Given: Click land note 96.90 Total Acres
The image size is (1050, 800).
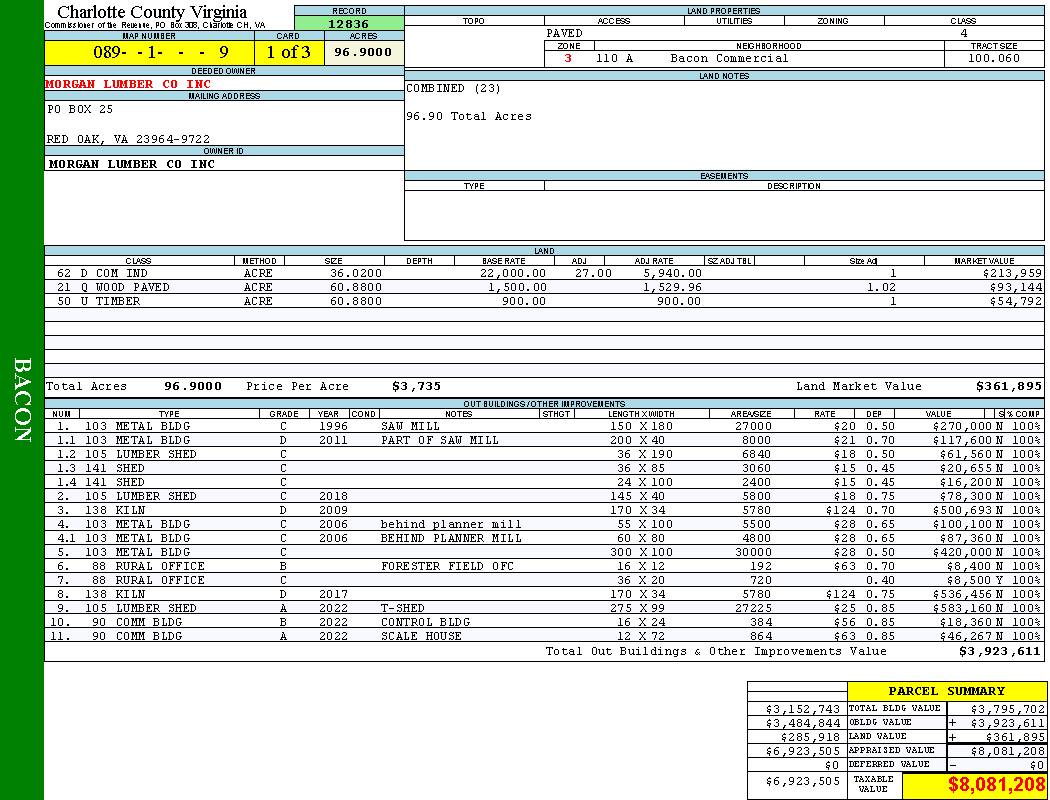Looking at the screenshot, I should click(469, 116).
